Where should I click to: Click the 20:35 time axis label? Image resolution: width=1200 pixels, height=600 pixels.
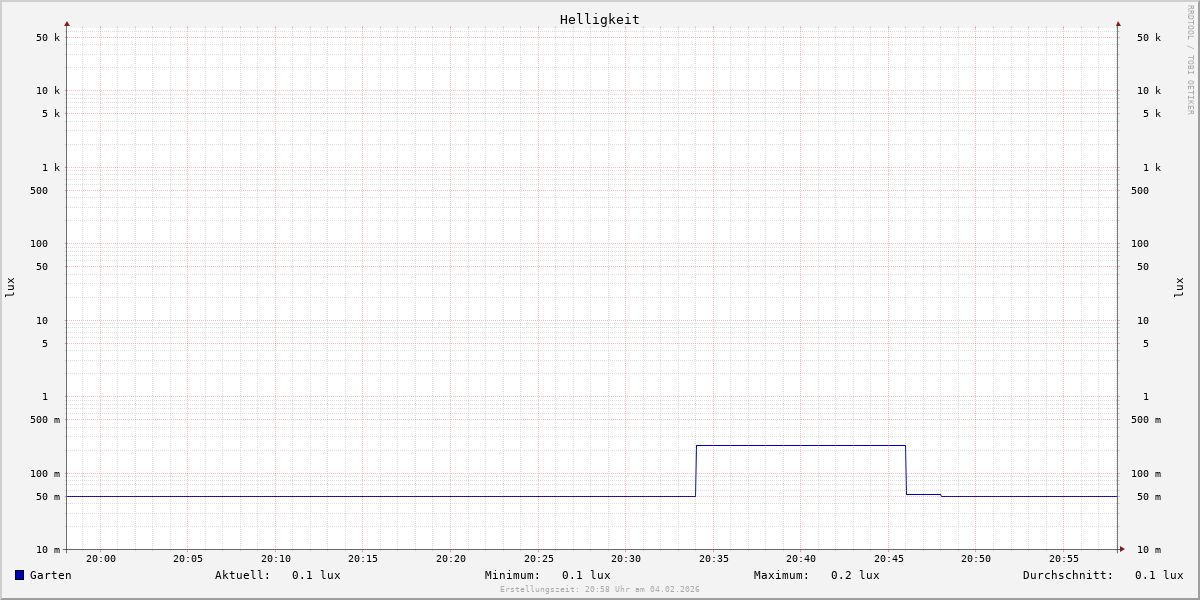point(714,559)
